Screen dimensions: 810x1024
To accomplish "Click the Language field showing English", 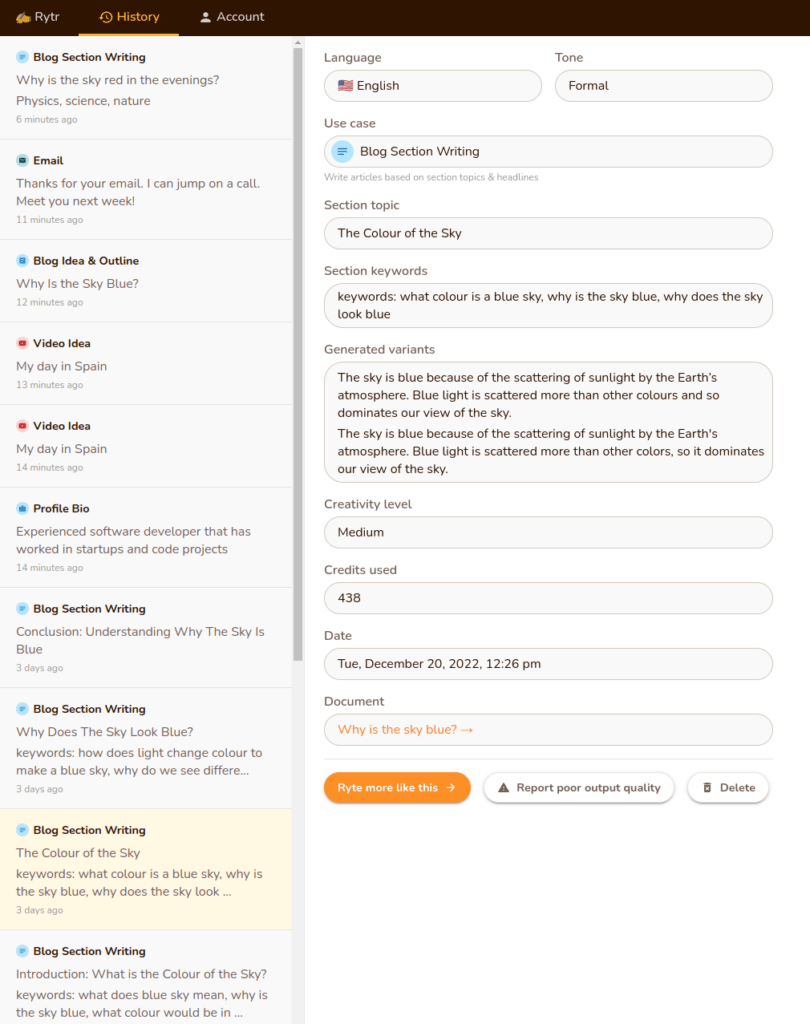I will pos(432,86).
